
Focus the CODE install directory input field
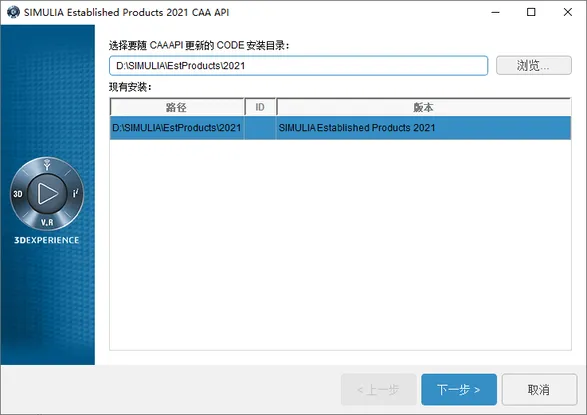tap(298, 66)
